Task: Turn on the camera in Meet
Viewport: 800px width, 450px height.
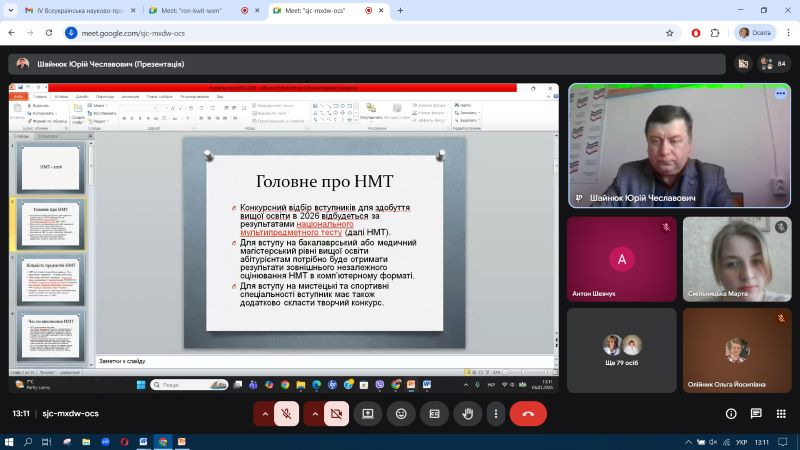Action: [337, 413]
